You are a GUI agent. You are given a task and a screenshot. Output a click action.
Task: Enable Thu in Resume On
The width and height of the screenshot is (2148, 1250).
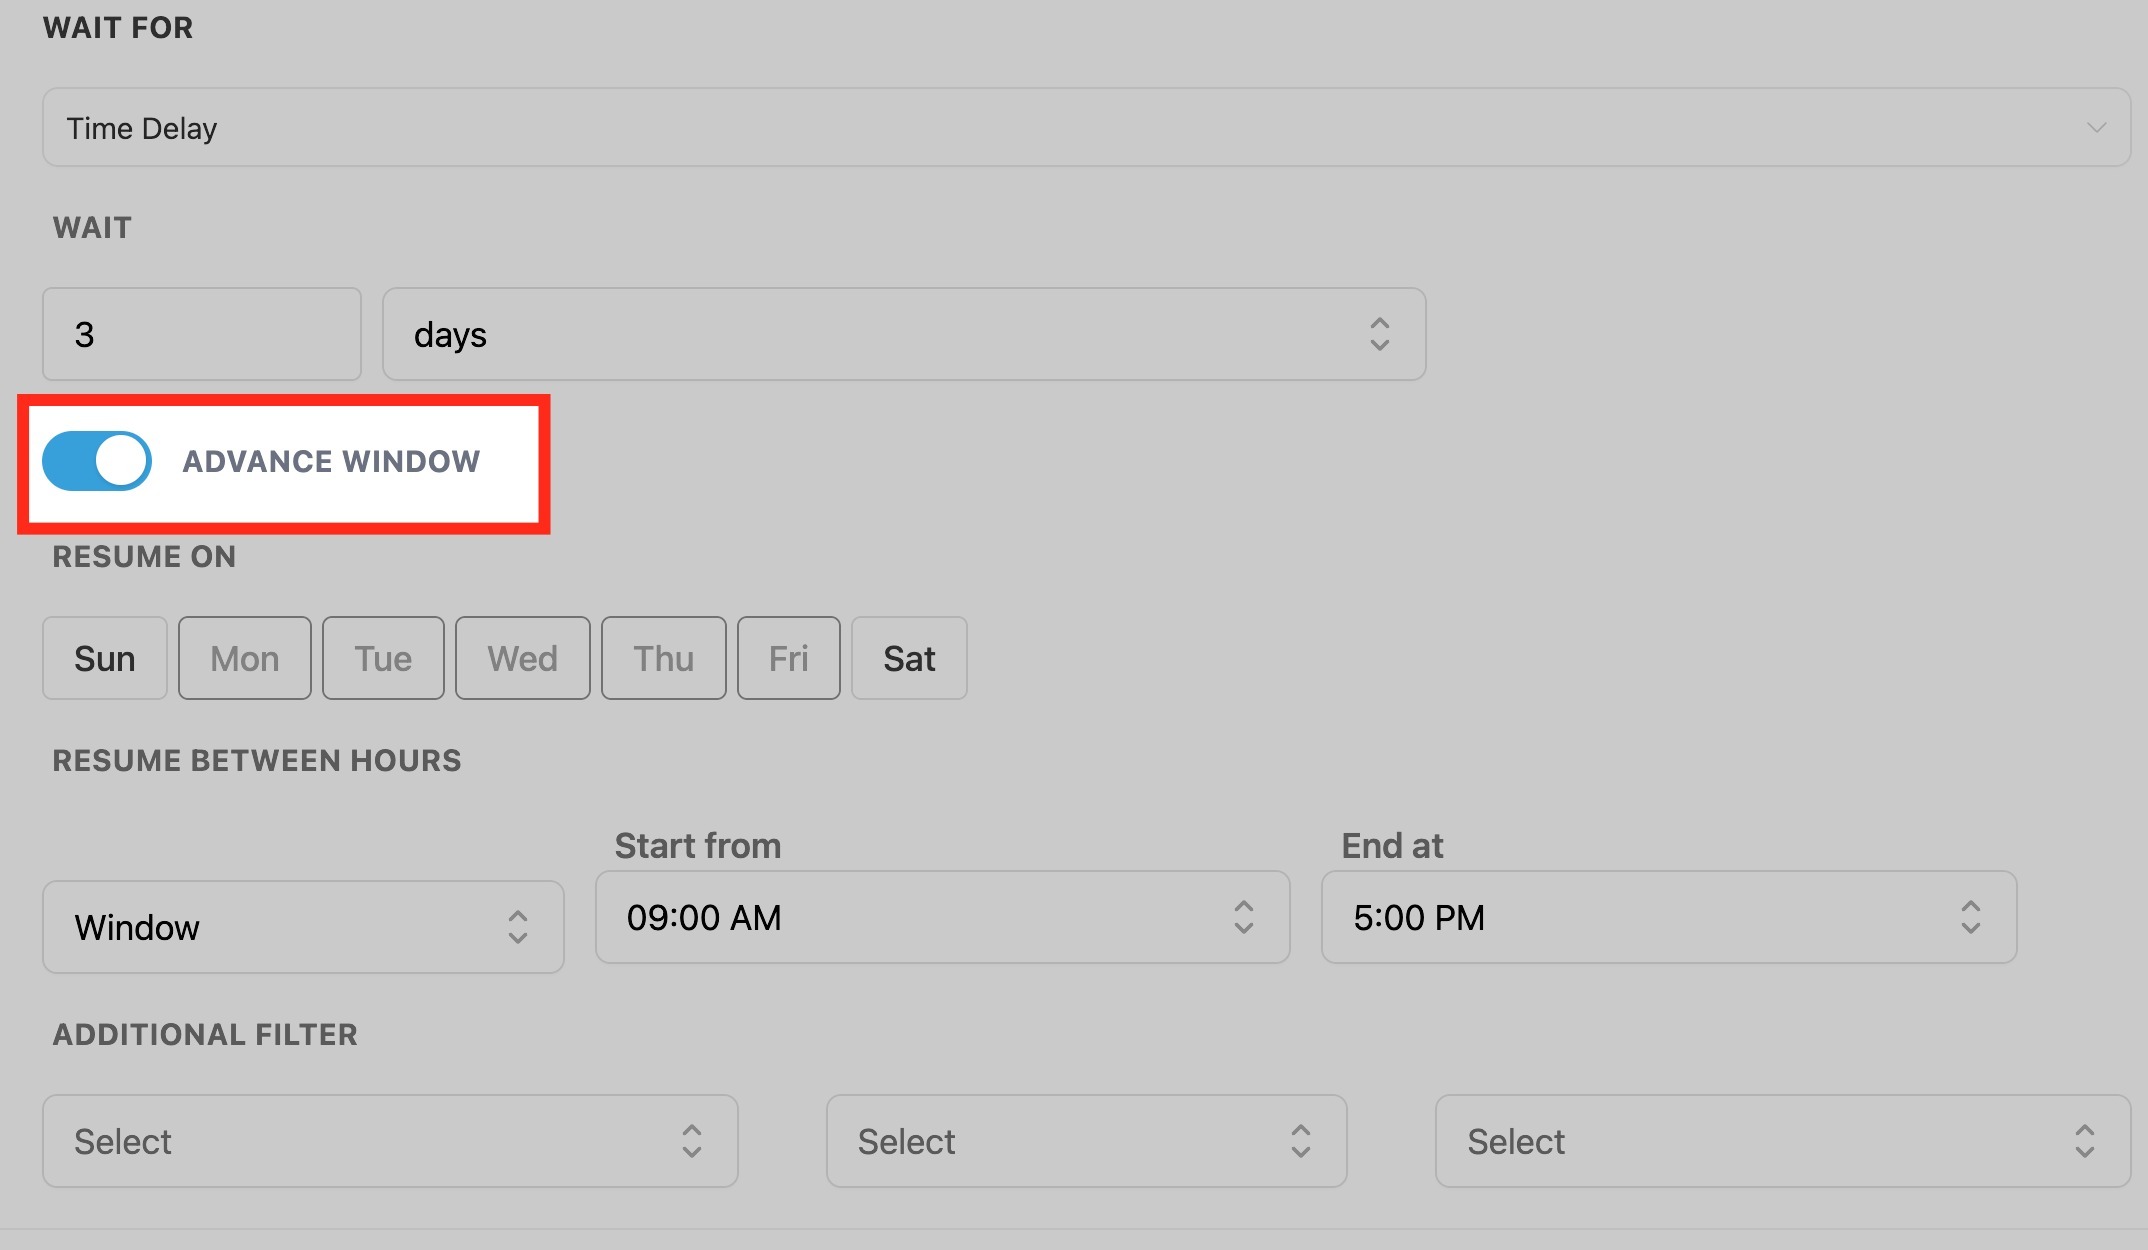coord(663,658)
